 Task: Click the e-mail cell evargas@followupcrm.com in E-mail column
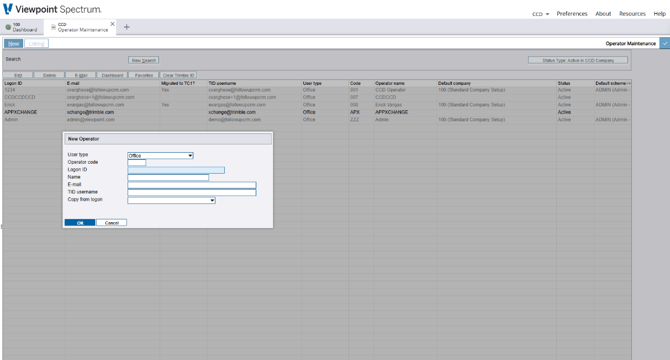pos(112,105)
